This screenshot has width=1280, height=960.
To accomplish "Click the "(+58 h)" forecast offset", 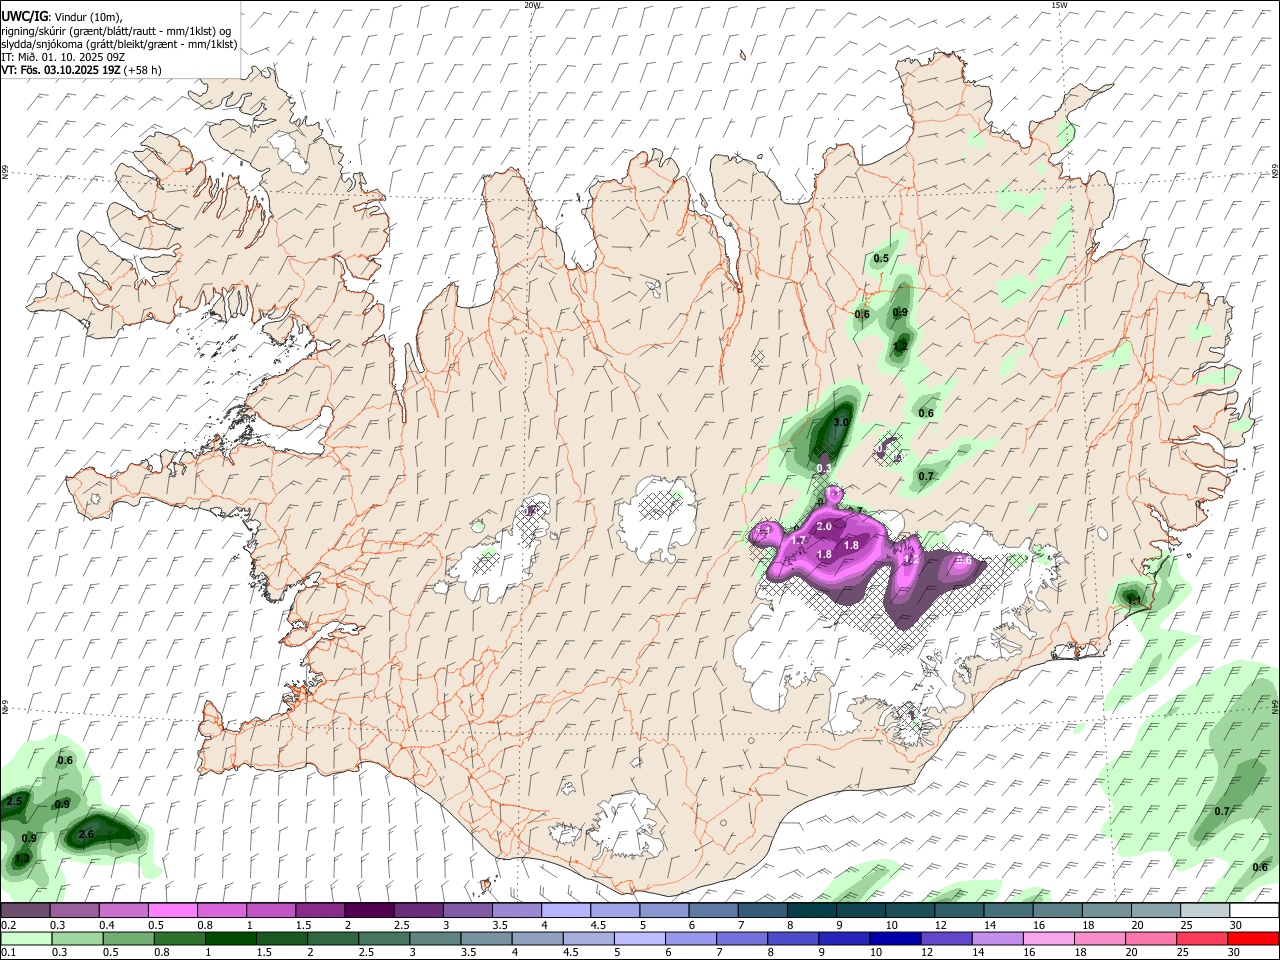I will 143,70.
